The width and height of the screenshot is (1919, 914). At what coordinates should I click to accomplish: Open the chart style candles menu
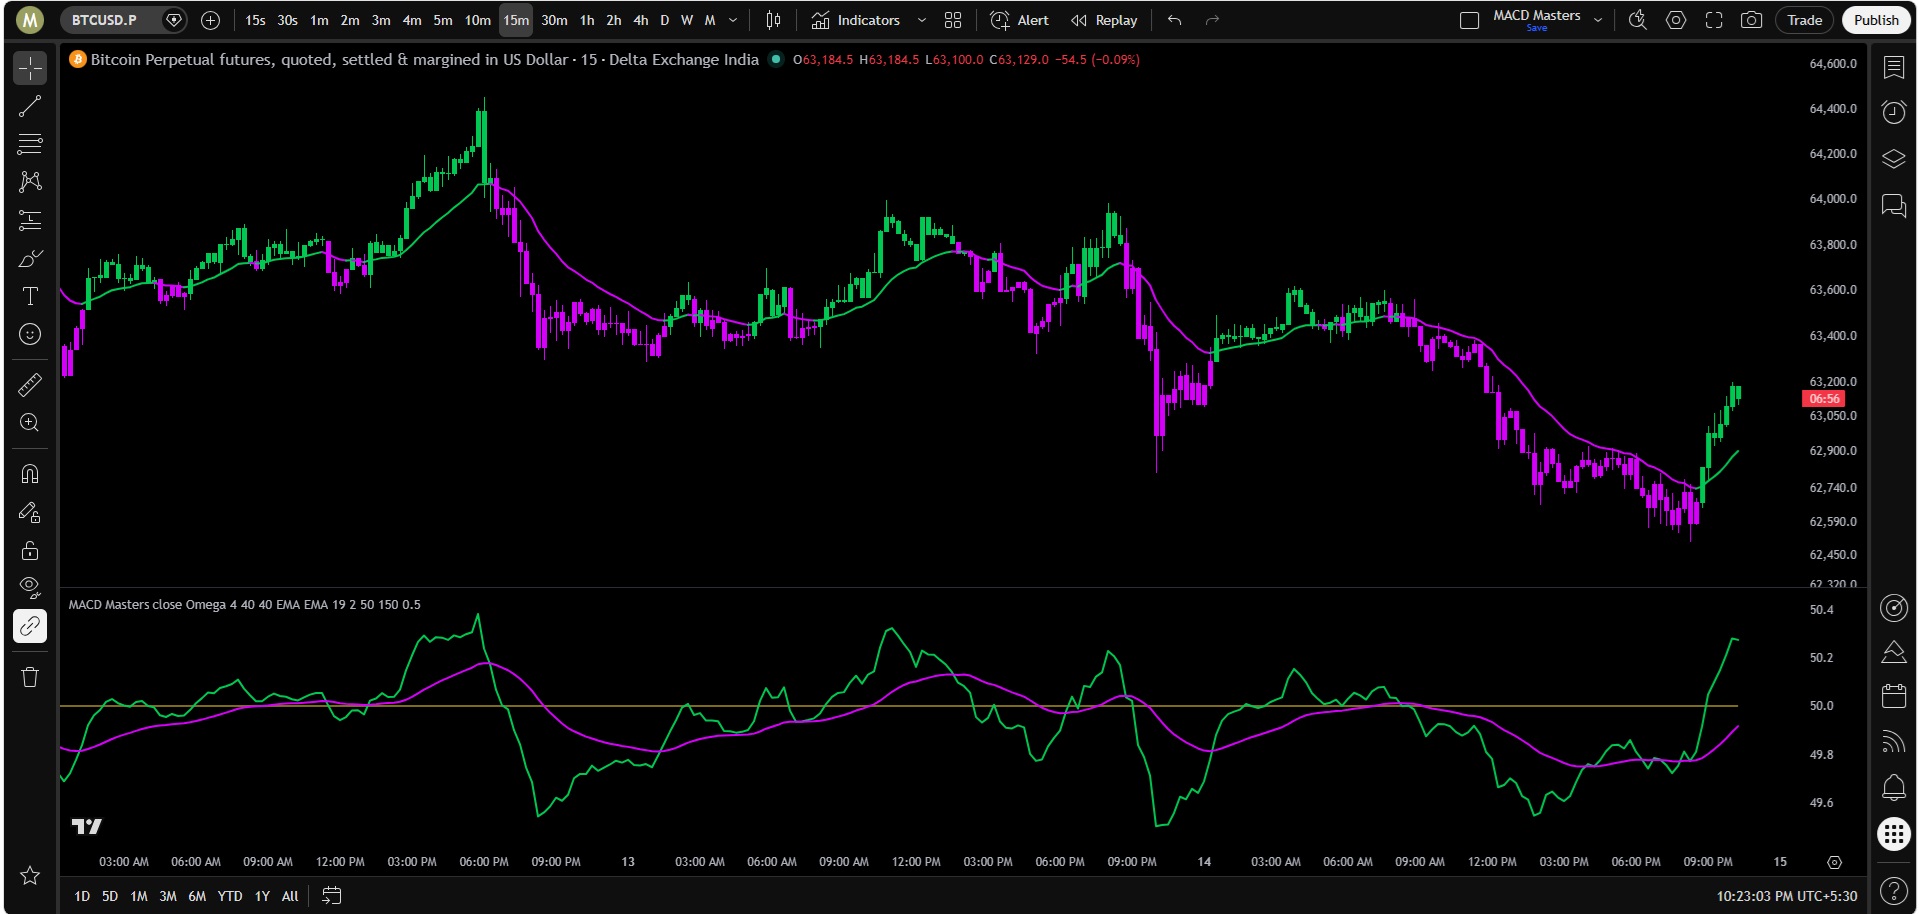tap(773, 20)
